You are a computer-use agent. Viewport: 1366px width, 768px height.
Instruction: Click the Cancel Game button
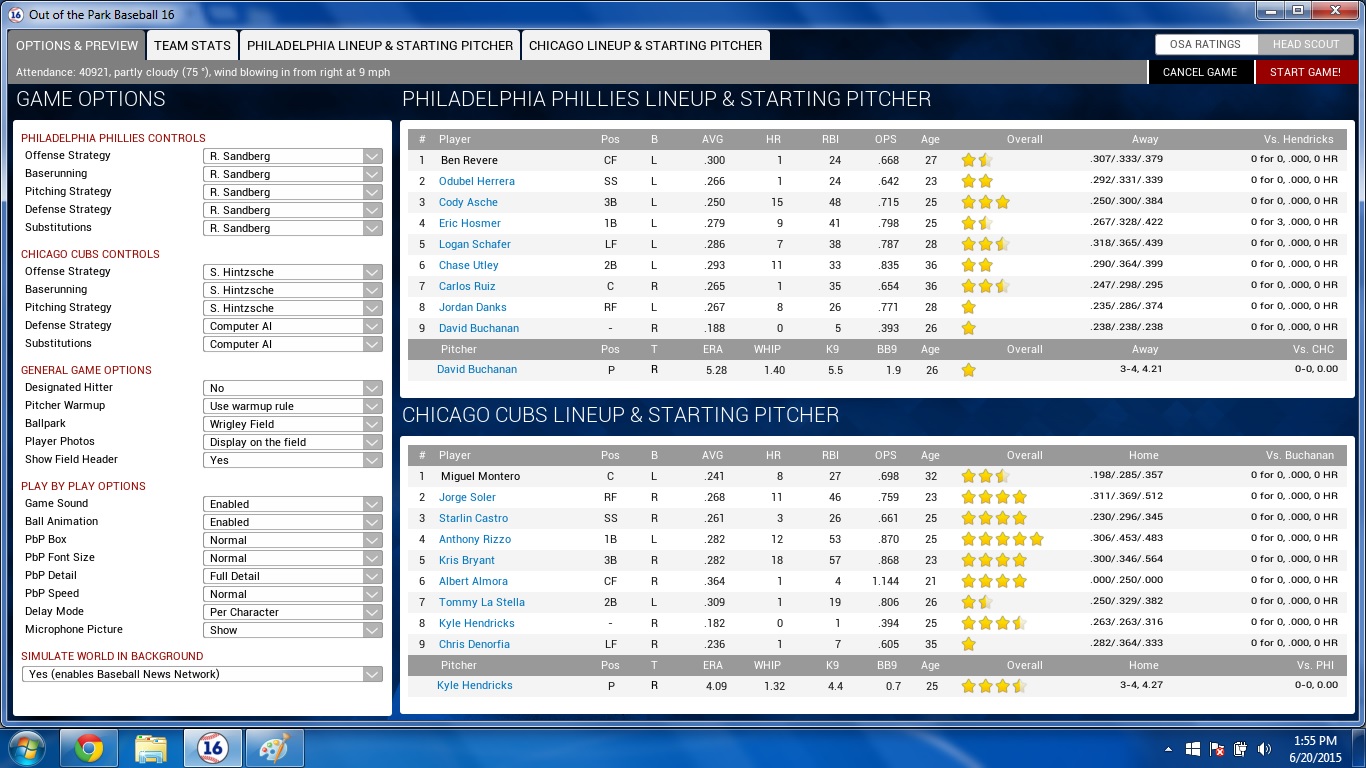click(x=1200, y=72)
